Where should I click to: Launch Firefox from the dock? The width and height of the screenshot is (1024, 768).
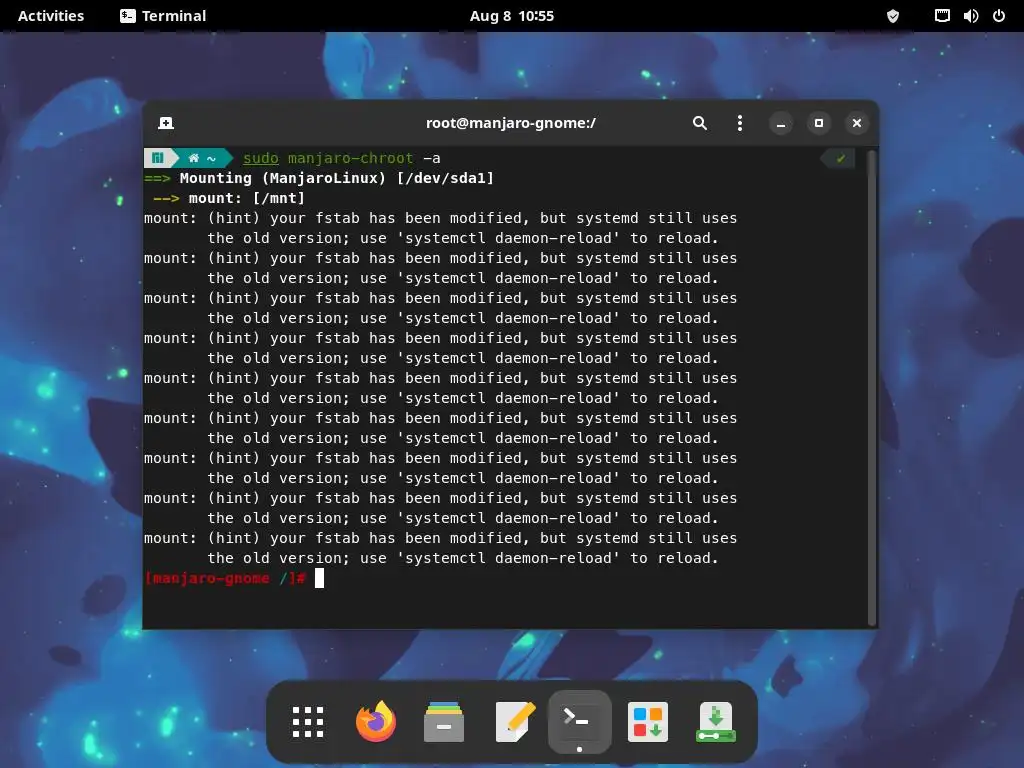pyautogui.click(x=376, y=722)
